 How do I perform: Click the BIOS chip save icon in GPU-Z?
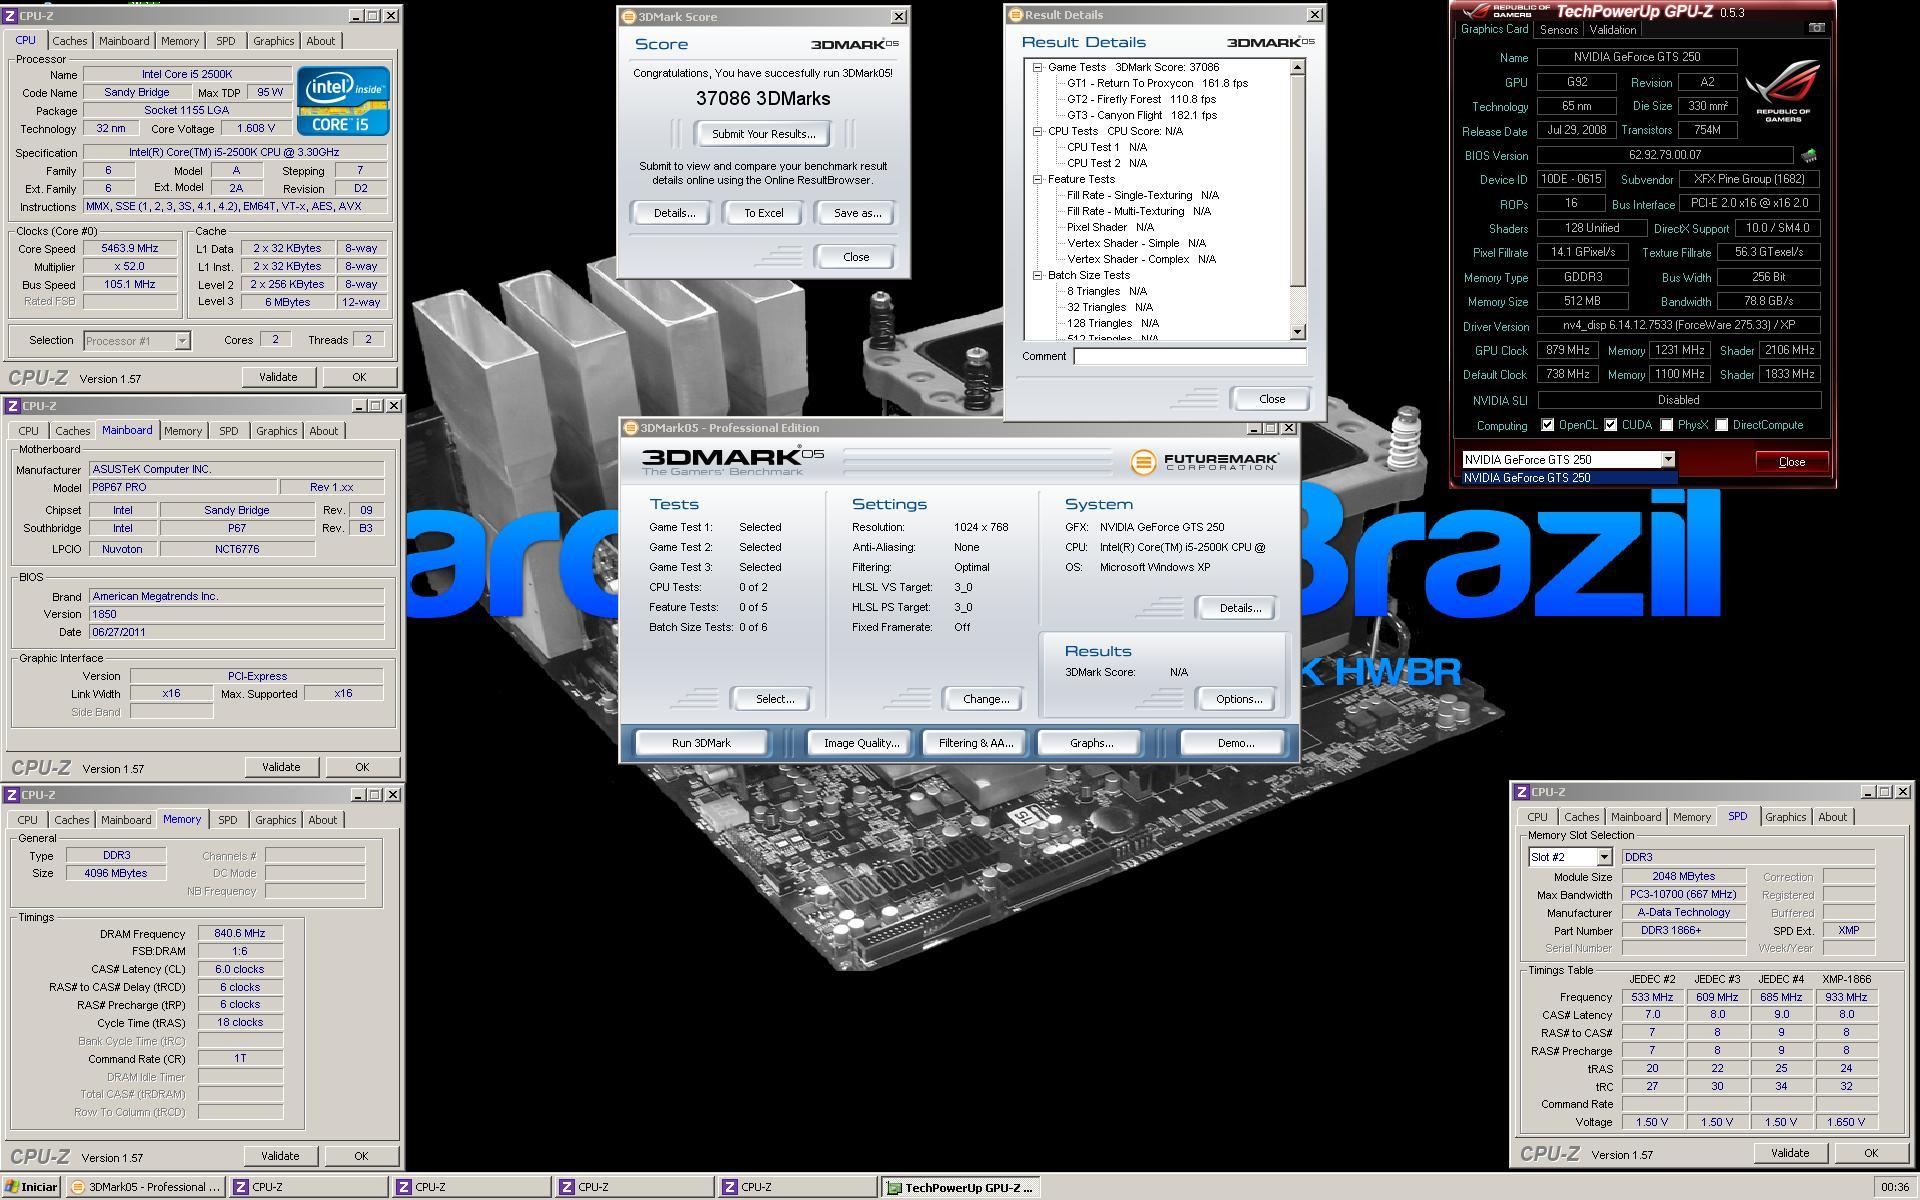tap(1809, 155)
